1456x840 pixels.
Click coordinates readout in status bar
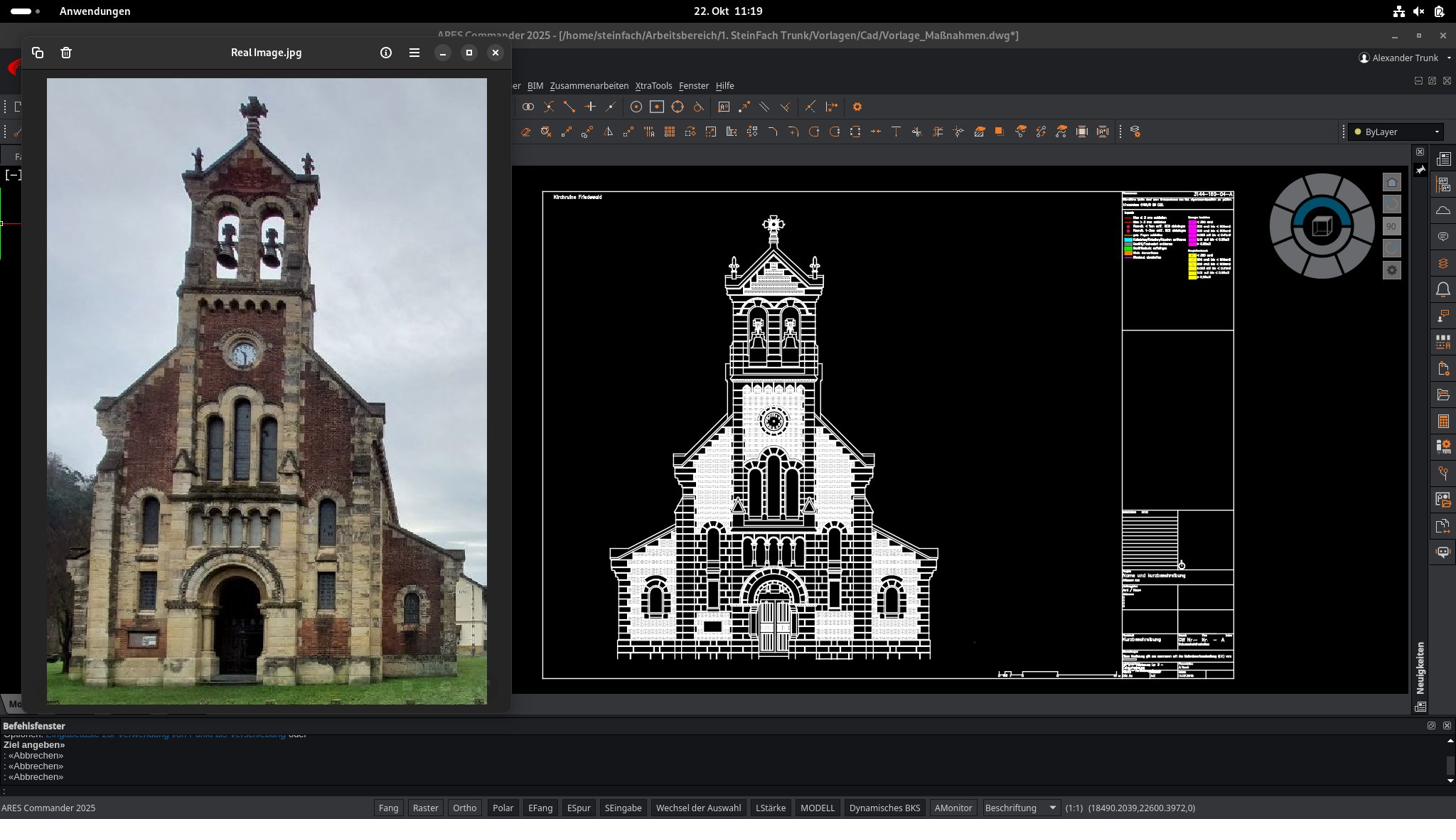pos(1141,808)
